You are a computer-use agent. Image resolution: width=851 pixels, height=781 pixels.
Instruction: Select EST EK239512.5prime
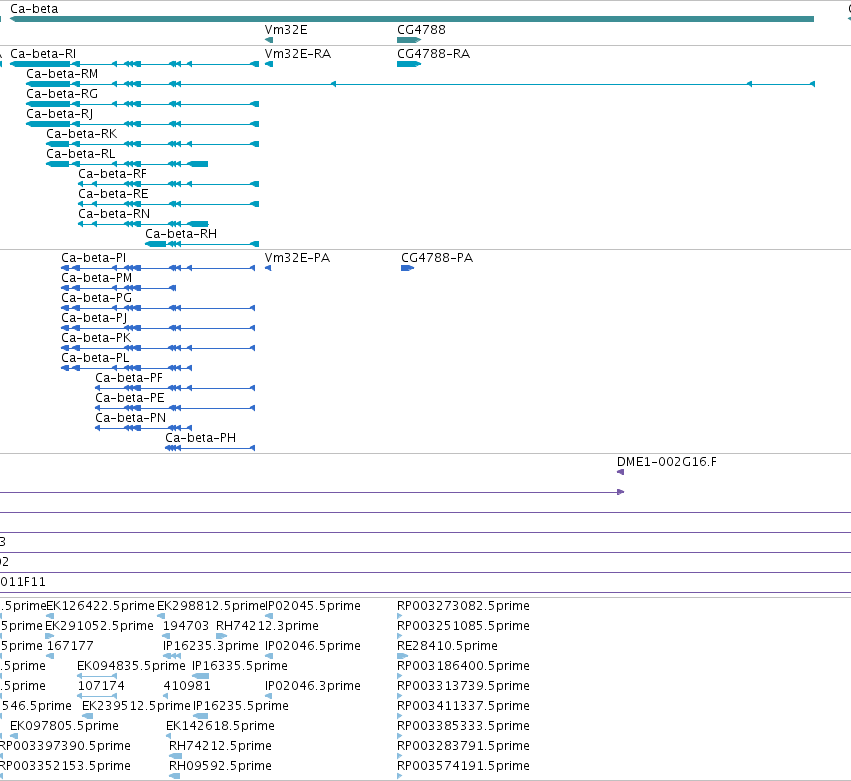136,706
